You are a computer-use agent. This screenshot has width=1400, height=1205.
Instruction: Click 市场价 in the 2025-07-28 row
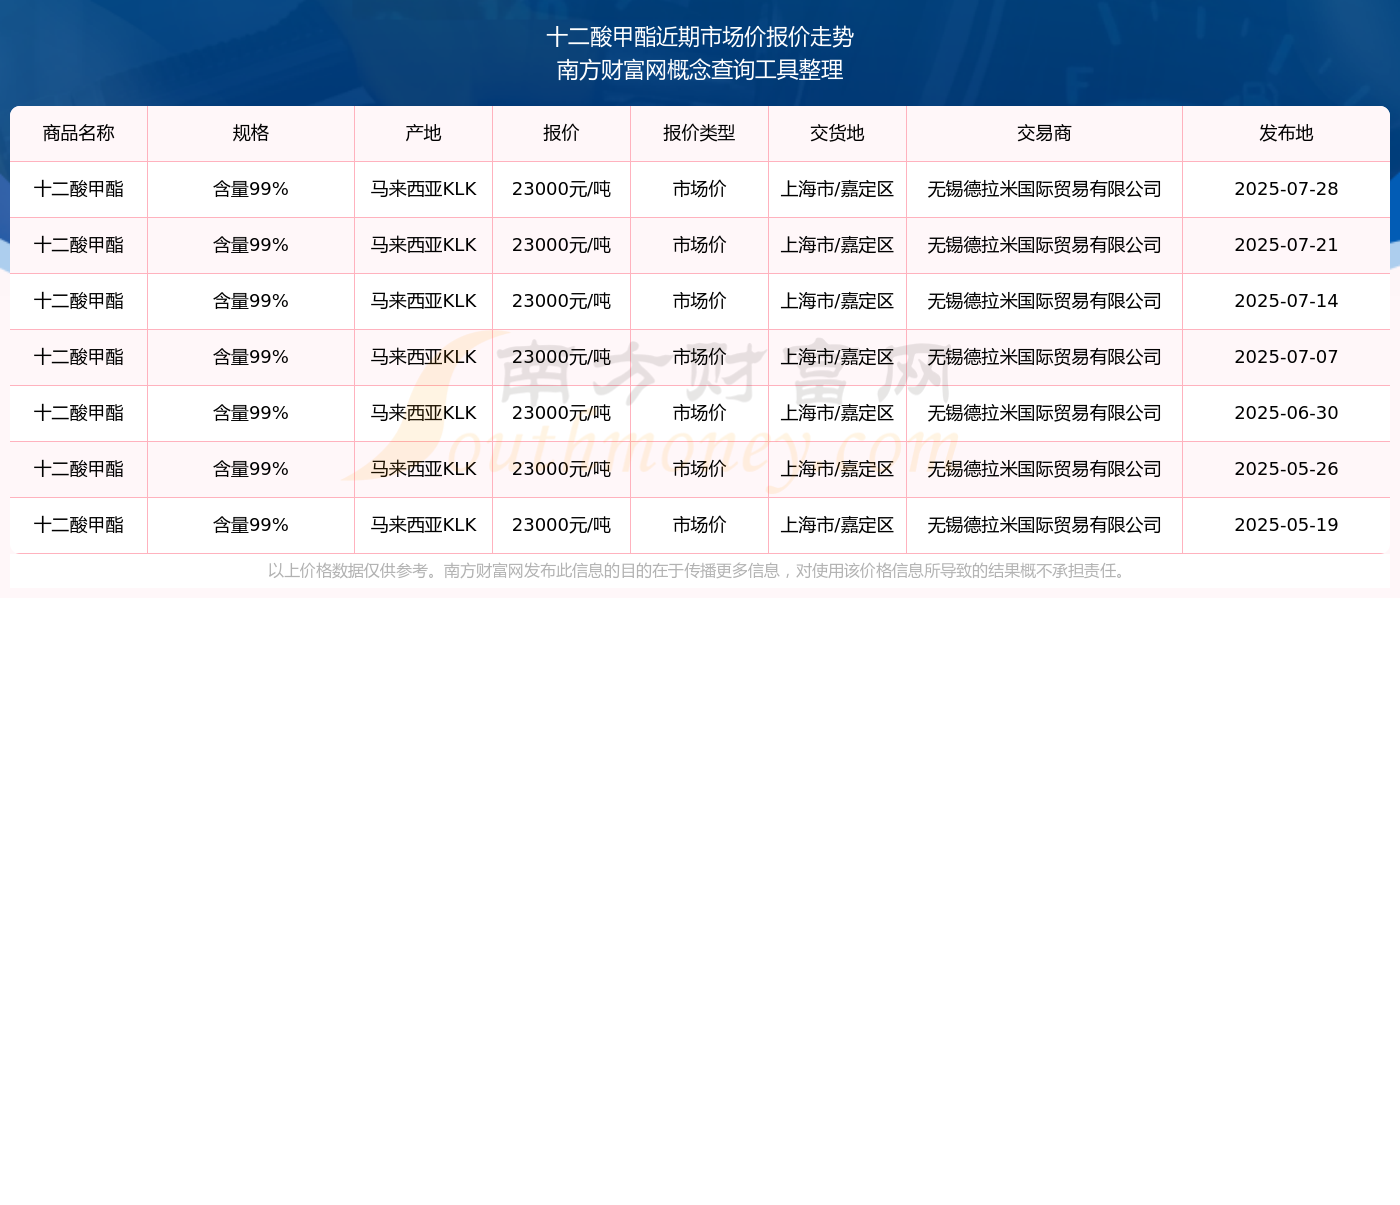click(699, 189)
